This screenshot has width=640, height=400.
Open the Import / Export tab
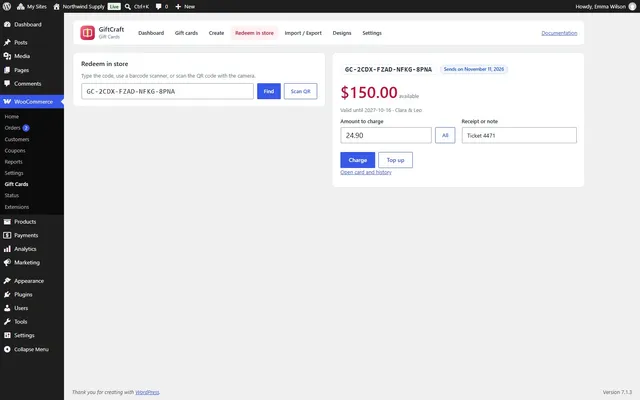(x=303, y=33)
